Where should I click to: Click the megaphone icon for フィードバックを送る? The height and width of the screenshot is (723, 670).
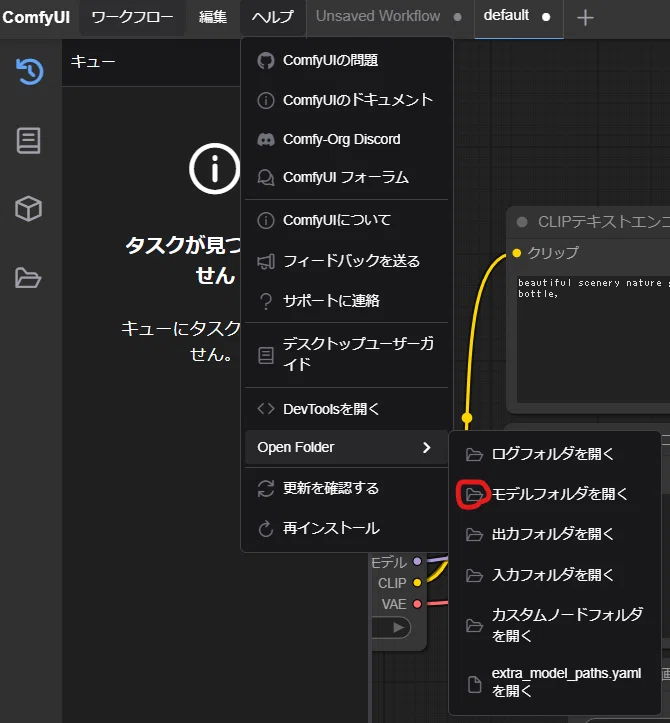[266, 261]
